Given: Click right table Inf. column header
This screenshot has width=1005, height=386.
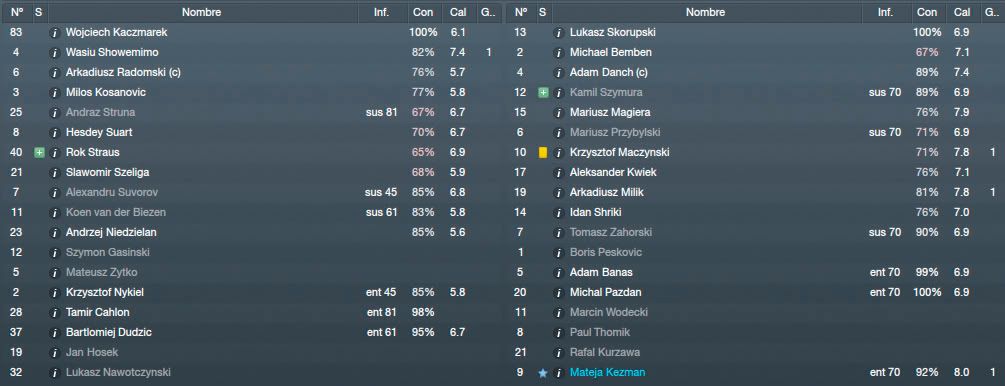Looking at the screenshot, I should click(x=886, y=12).
